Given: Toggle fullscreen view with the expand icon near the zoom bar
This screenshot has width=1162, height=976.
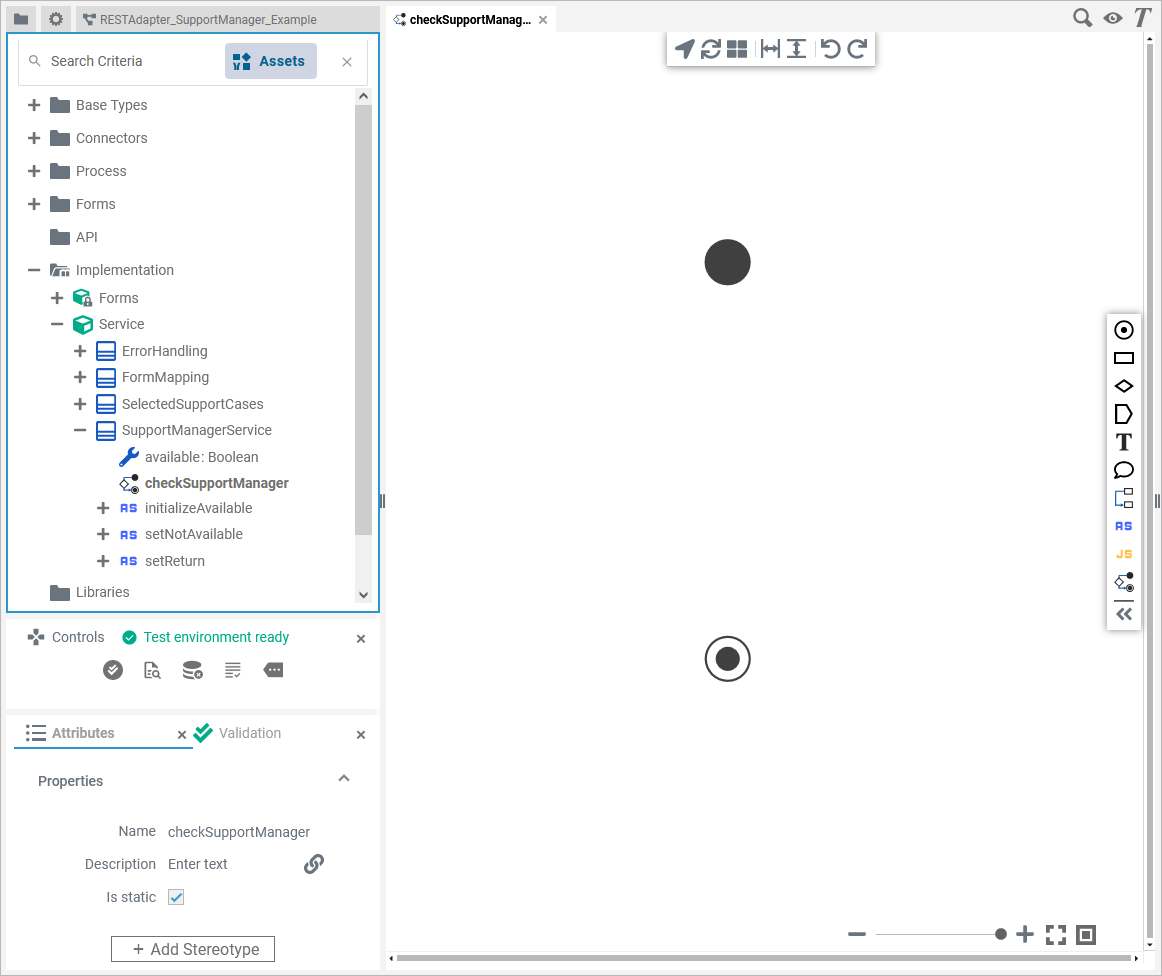Looking at the screenshot, I should [1055, 934].
